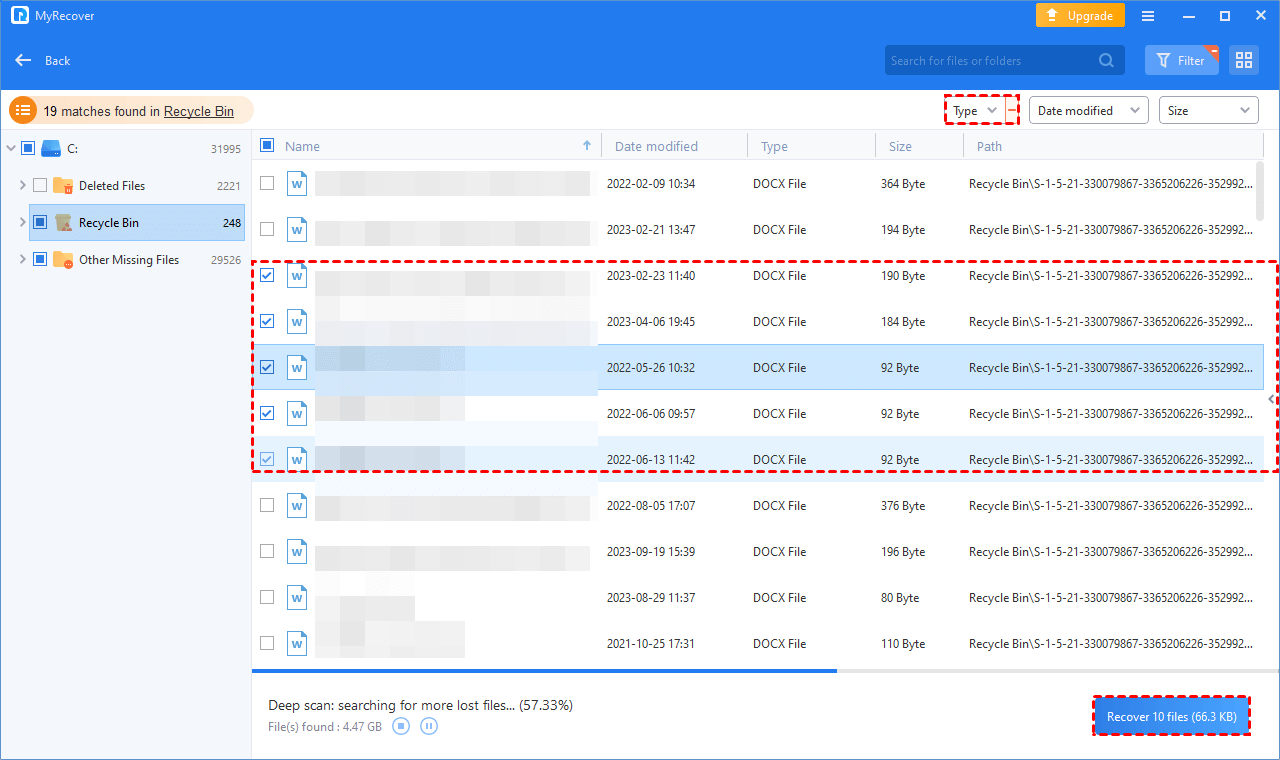Toggle the select-all checkbox in Name header
The width and height of the screenshot is (1280, 760).
coord(267,146)
